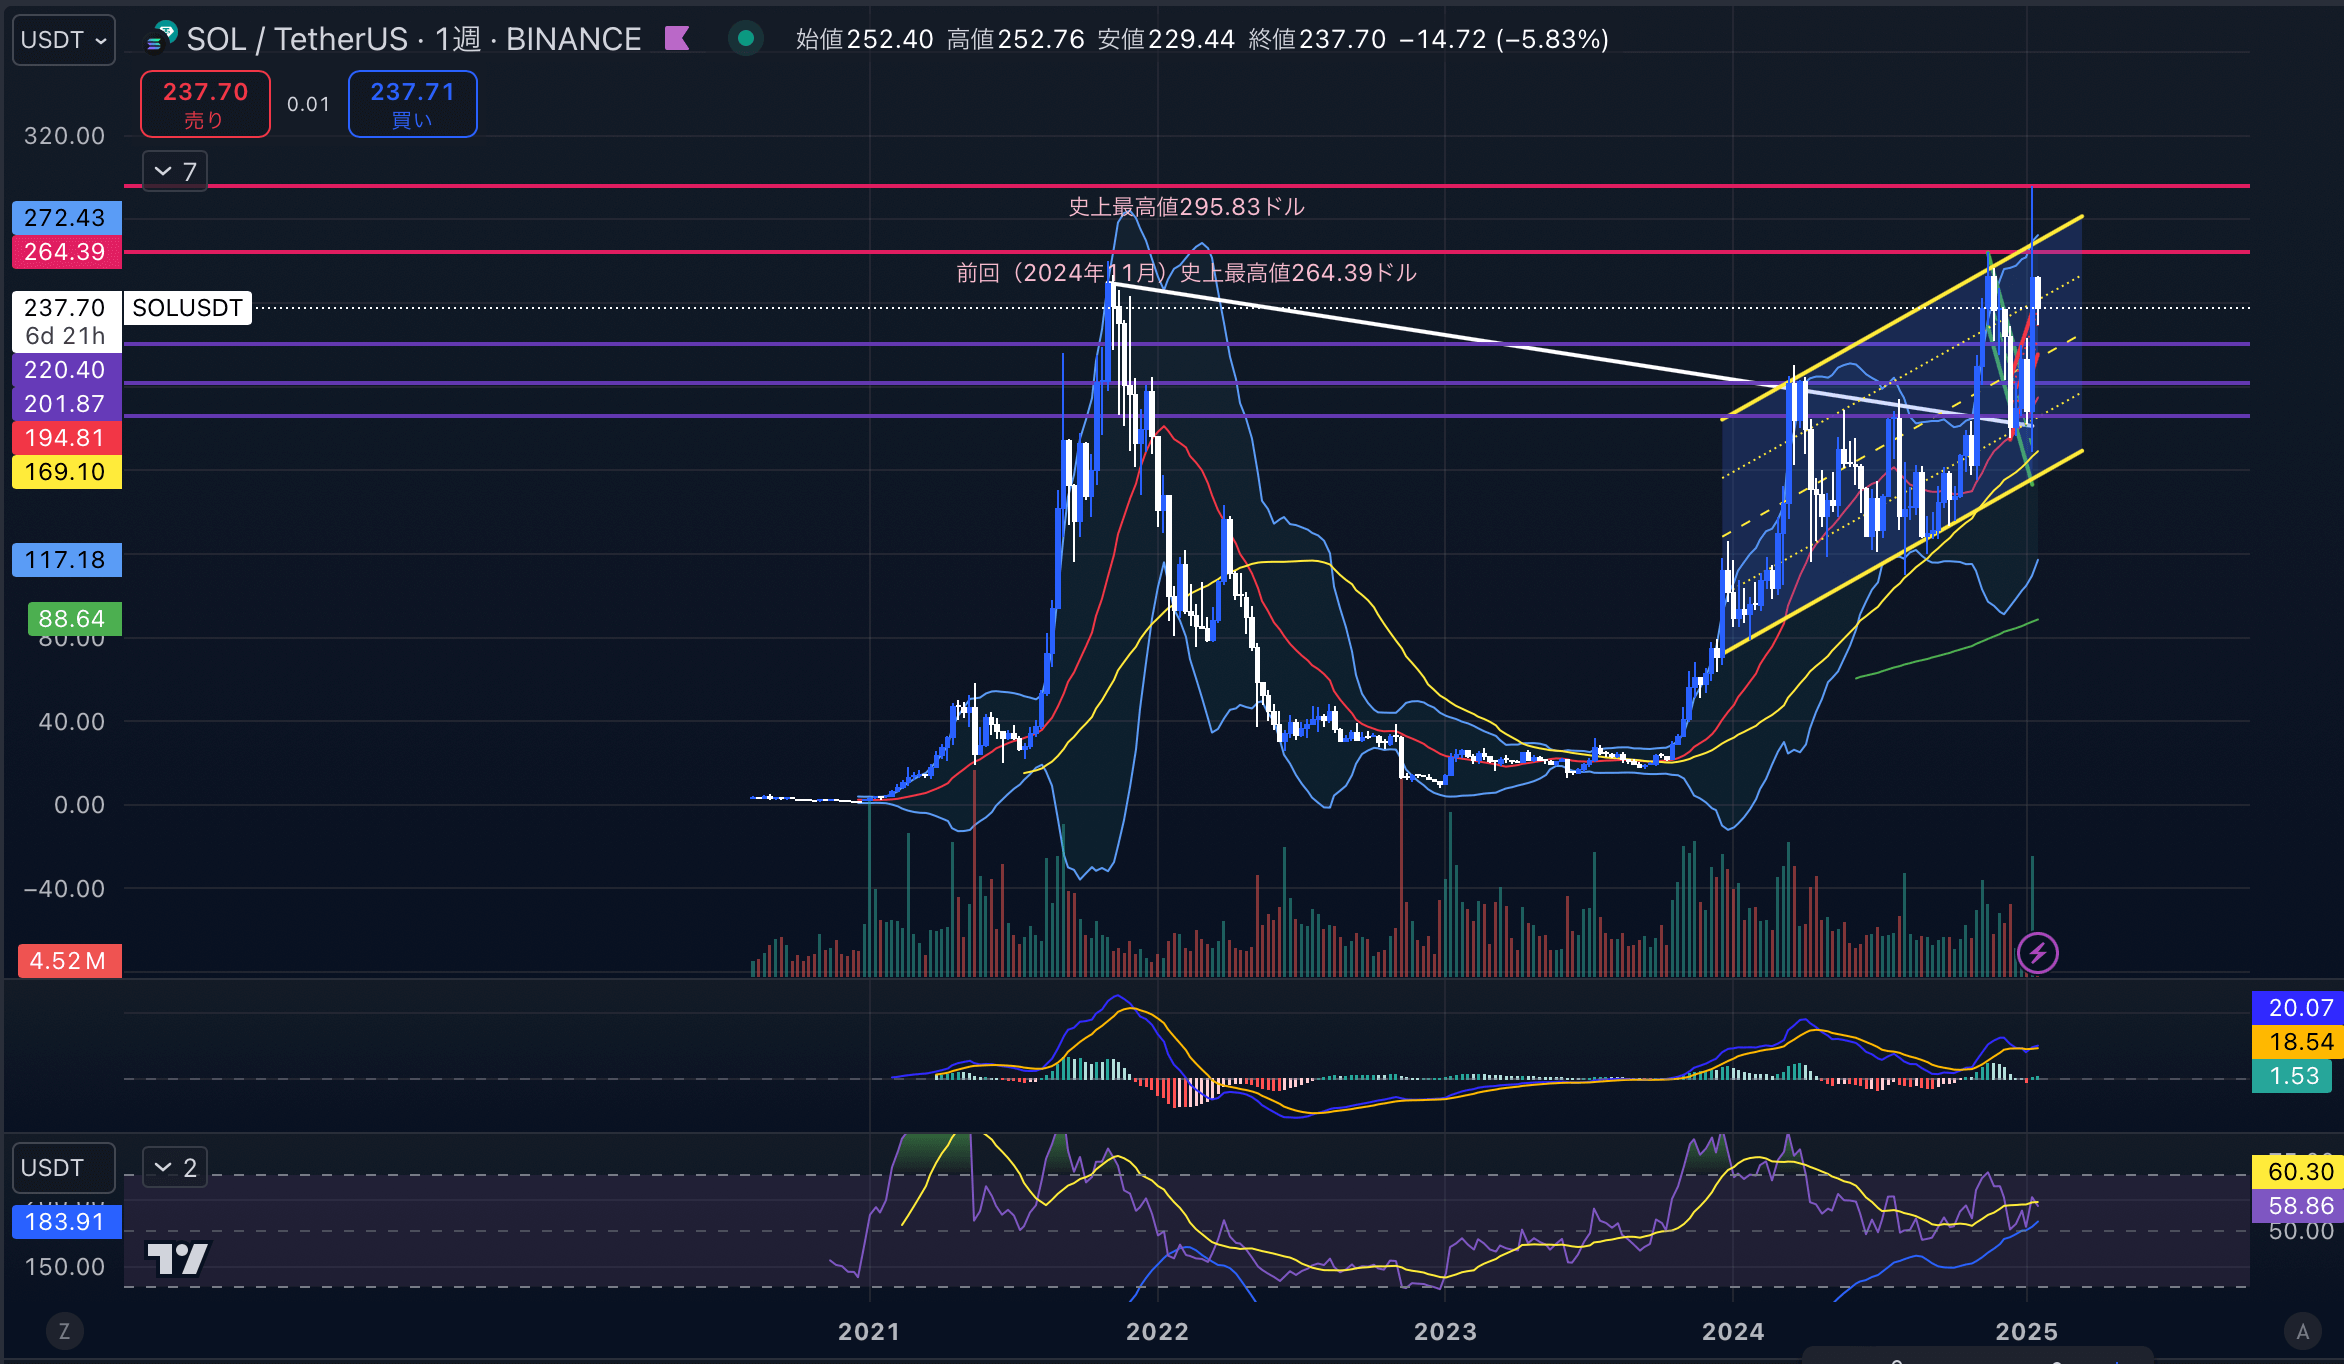Click the 0.01 spread value
This screenshot has width=2344, height=1364.
click(x=308, y=104)
